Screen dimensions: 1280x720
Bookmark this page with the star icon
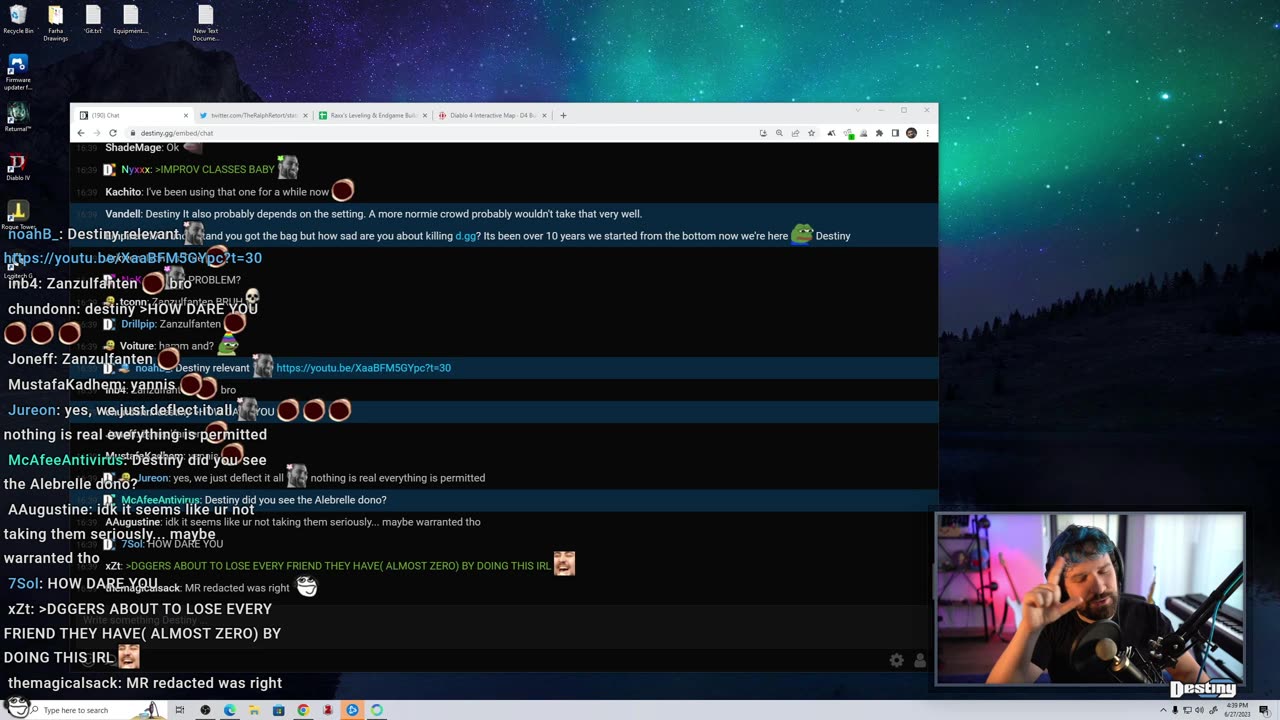click(811, 133)
